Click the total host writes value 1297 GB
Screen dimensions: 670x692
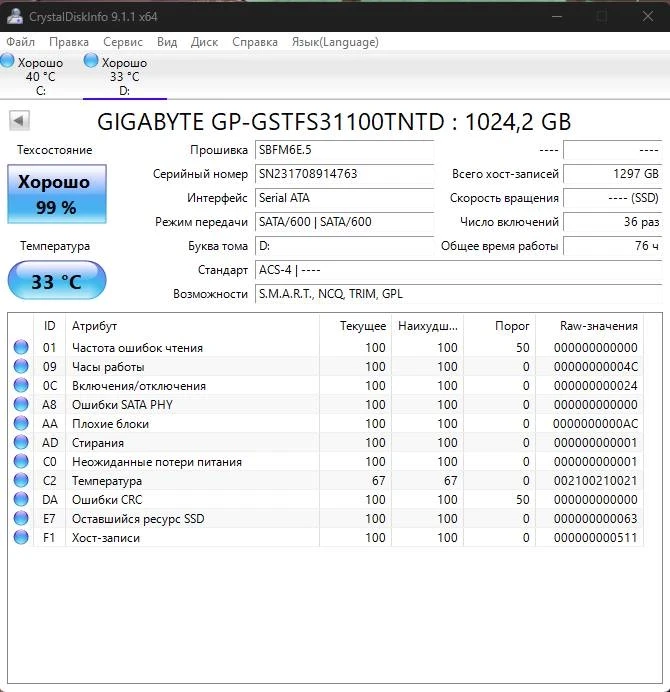pos(613,174)
